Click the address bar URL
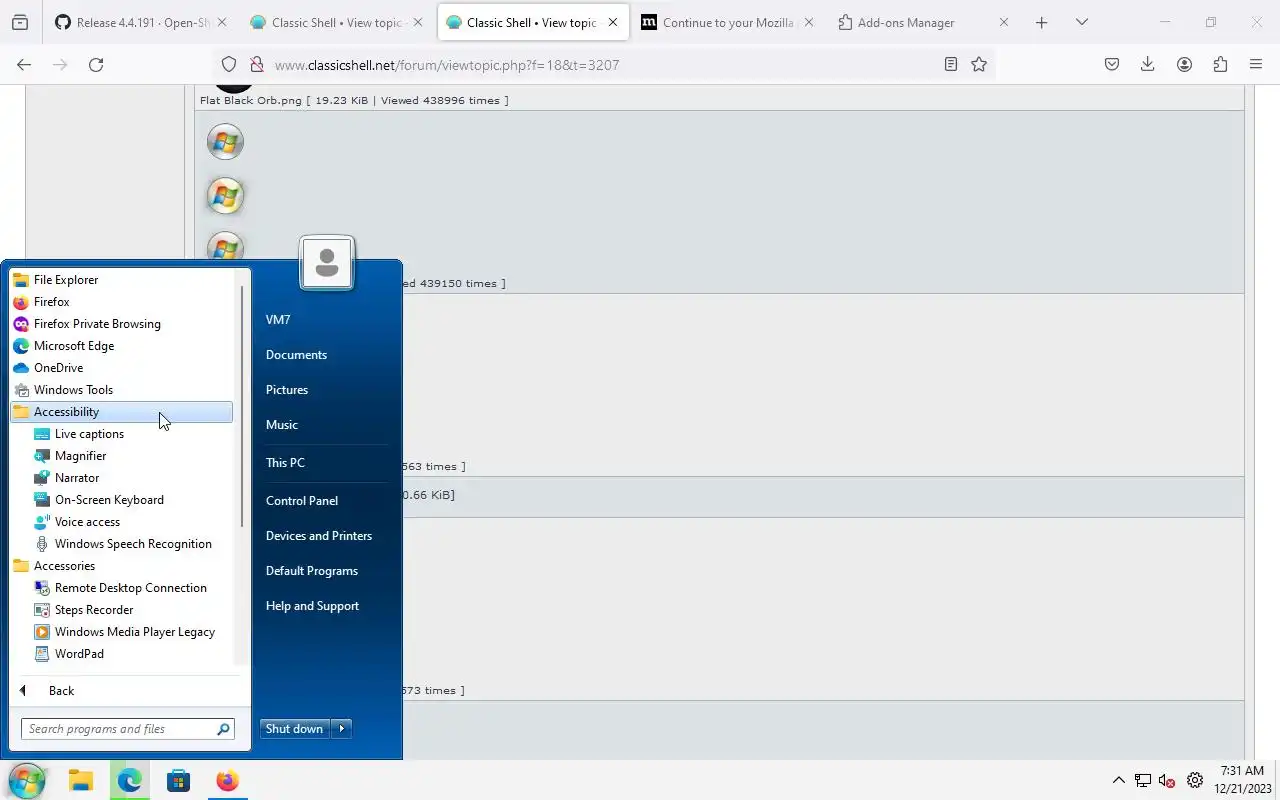 pos(446,65)
